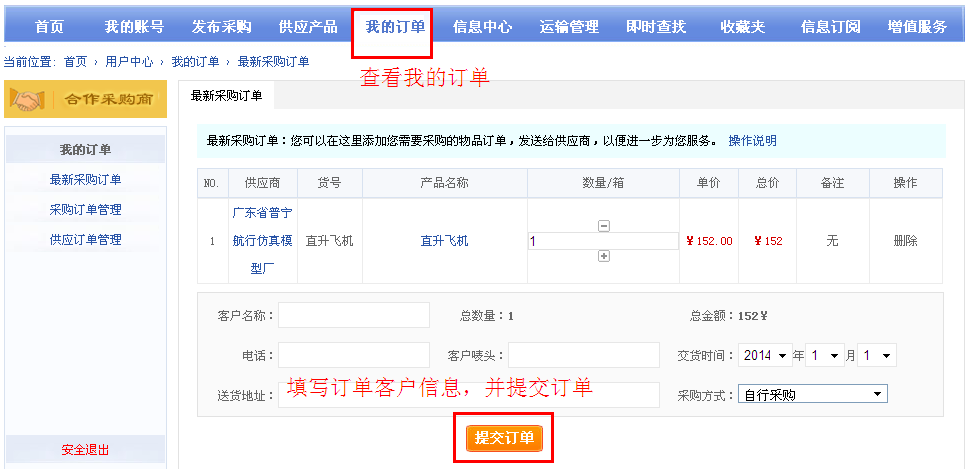The width and height of the screenshot is (966, 469).
Task: Select 信息订阅 in the top menu
Action: (x=830, y=27)
